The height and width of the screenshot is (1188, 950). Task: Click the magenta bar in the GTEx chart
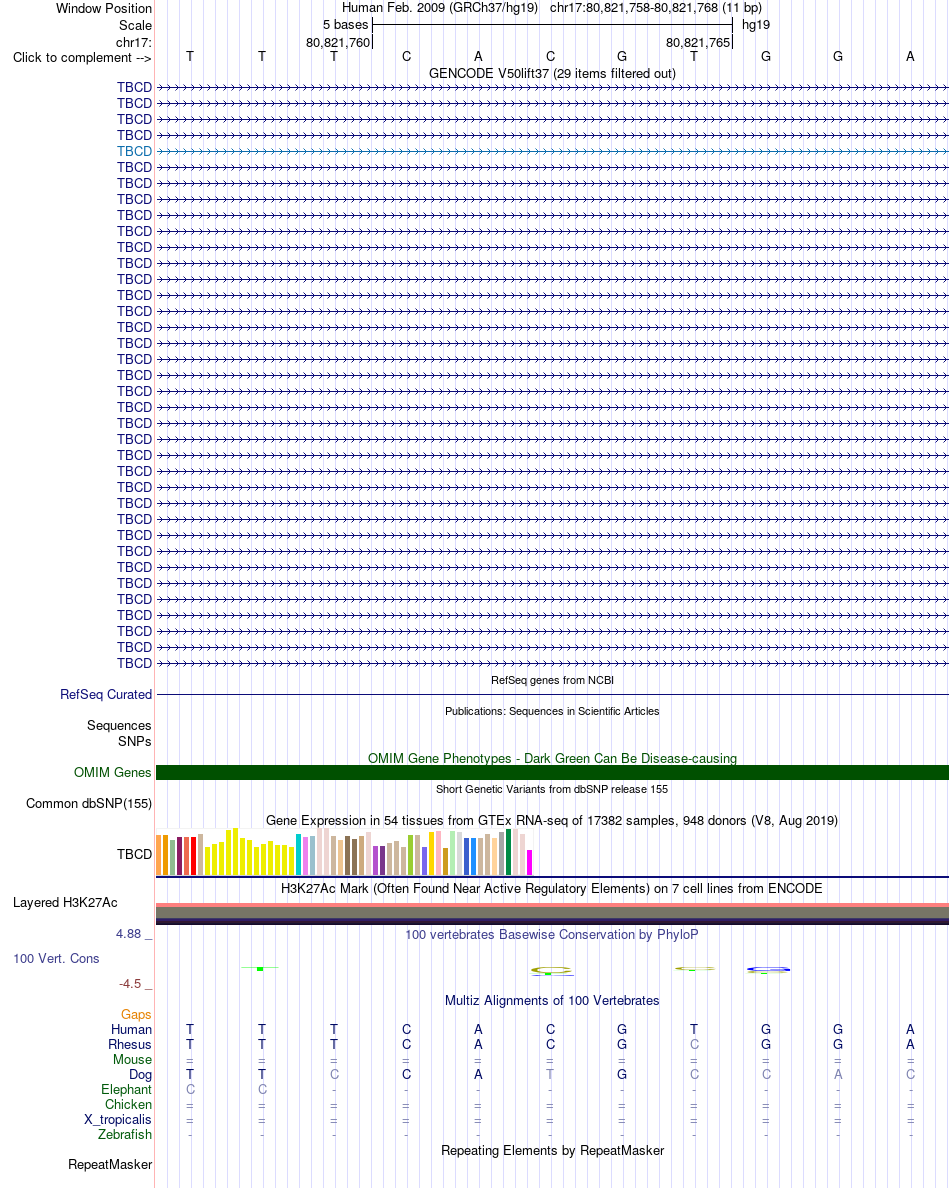click(x=530, y=863)
